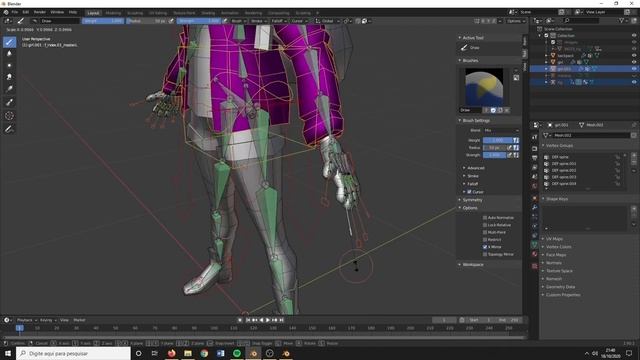Switch to the Animation workspace tab
The height and width of the screenshot is (360, 640).
point(229,13)
